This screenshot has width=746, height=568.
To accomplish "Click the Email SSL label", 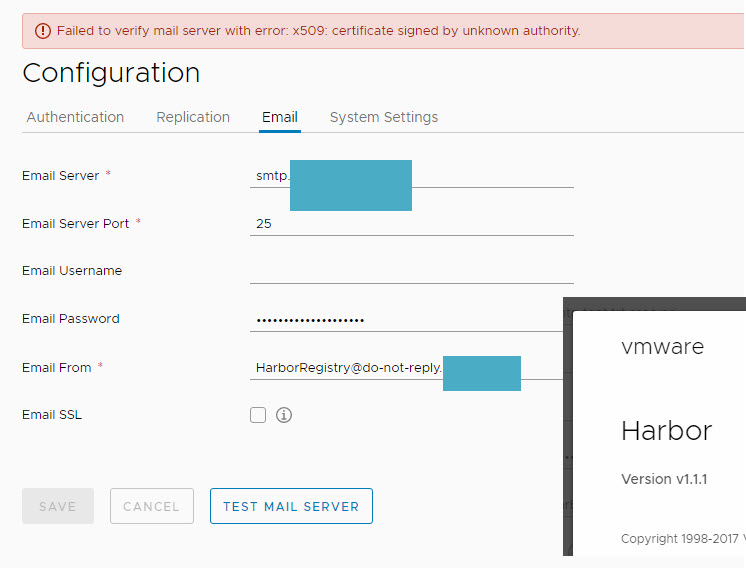I will tap(52, 415).
